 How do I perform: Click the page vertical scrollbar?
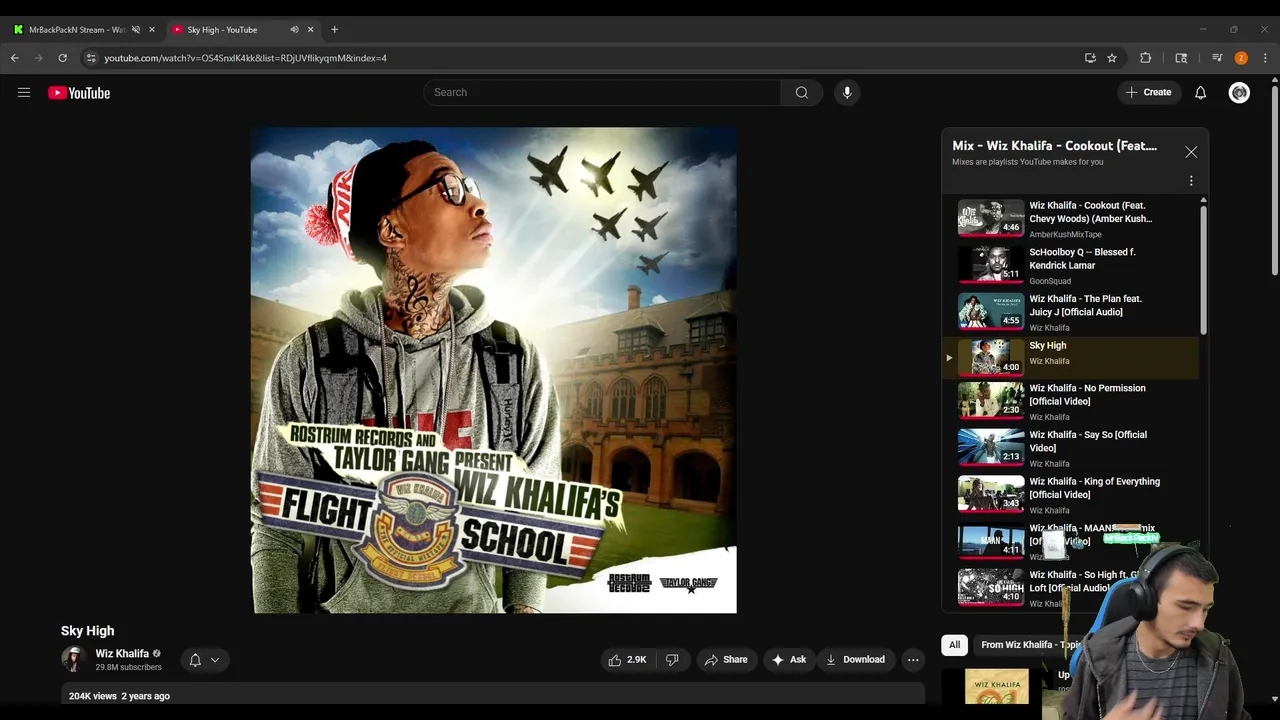(1275, 180)
